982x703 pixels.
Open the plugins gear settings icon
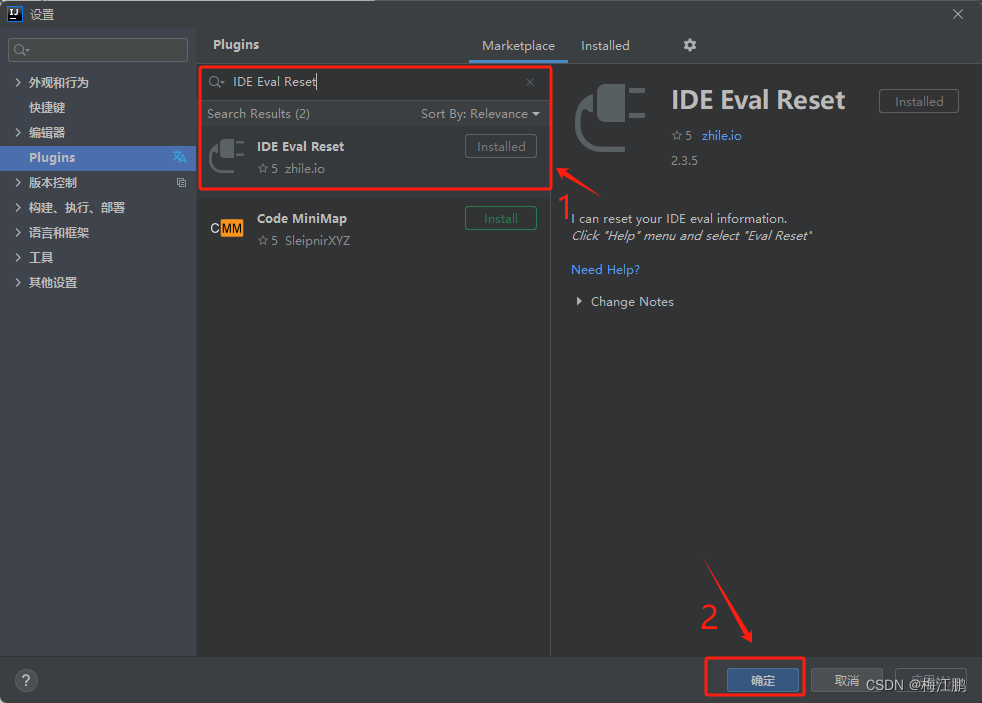tap(690, 45)
